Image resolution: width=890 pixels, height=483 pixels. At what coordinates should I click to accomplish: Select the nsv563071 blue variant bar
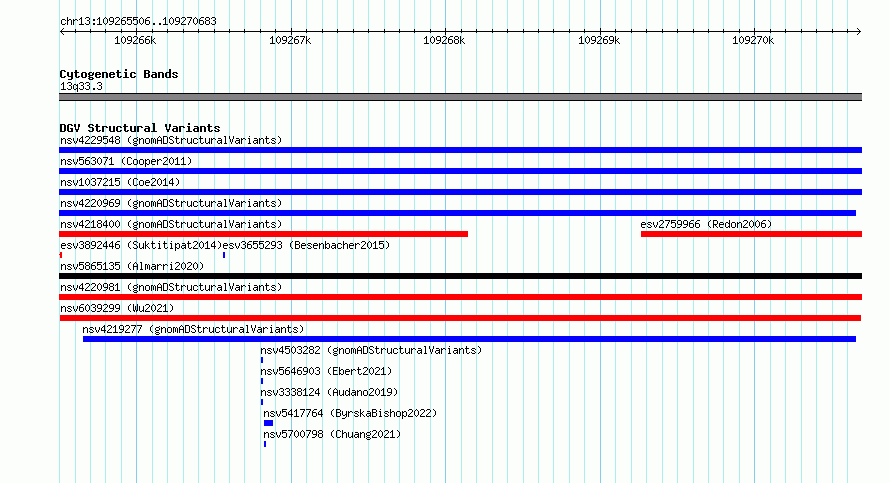(460, 171)
